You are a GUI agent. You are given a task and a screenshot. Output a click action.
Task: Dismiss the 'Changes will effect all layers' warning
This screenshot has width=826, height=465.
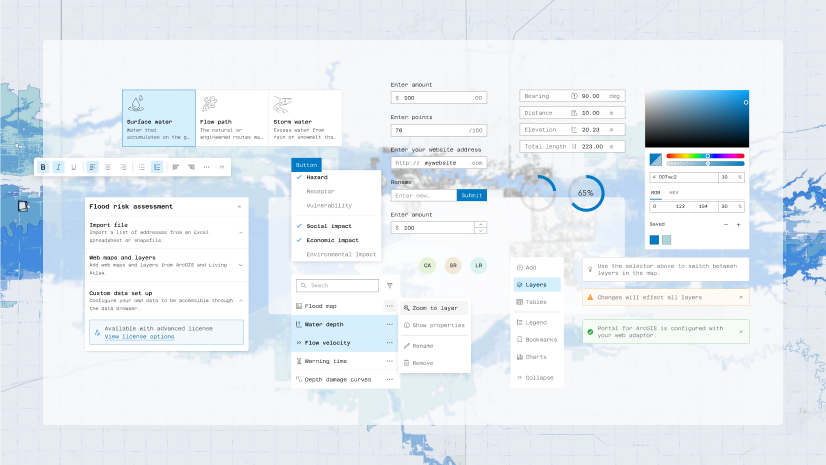tap(741, 298)
